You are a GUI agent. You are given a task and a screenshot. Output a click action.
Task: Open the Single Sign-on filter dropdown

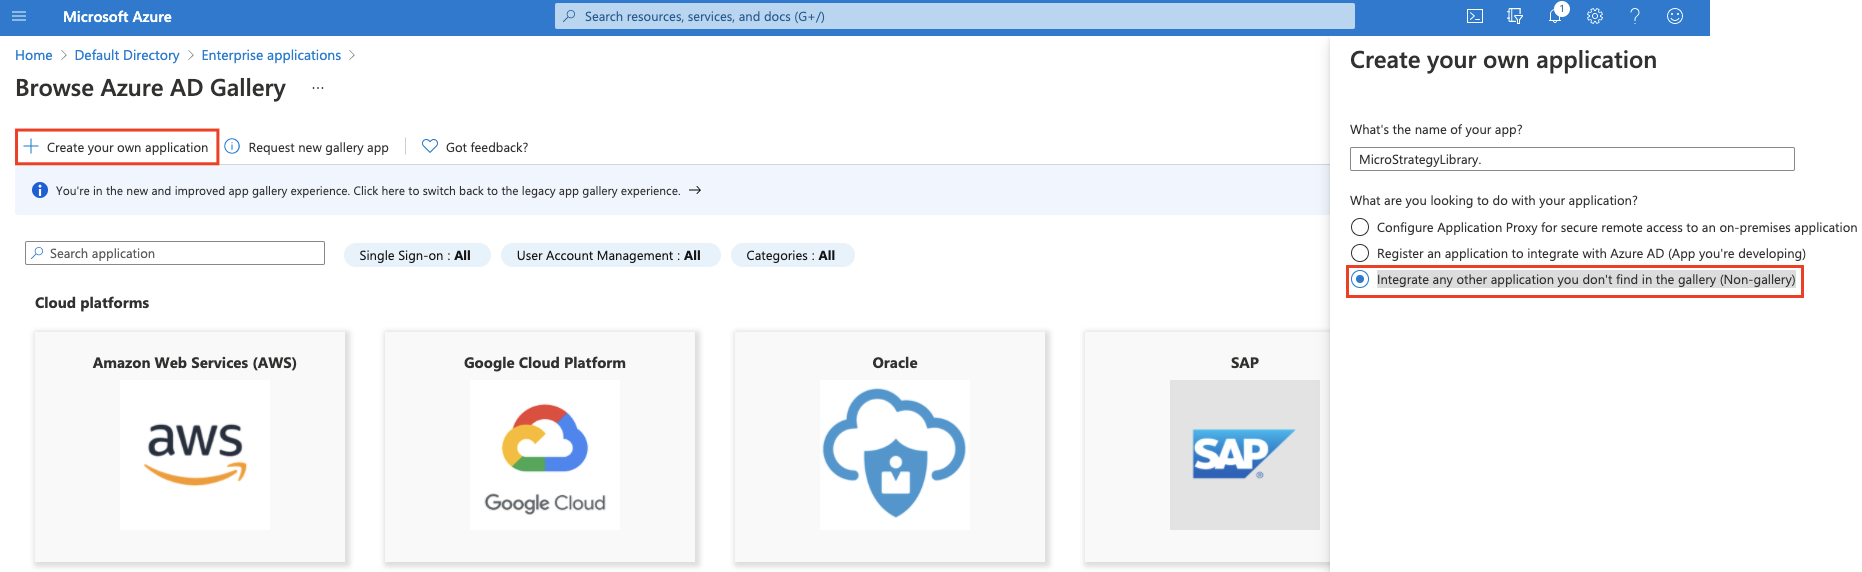(x=415, y=256)
